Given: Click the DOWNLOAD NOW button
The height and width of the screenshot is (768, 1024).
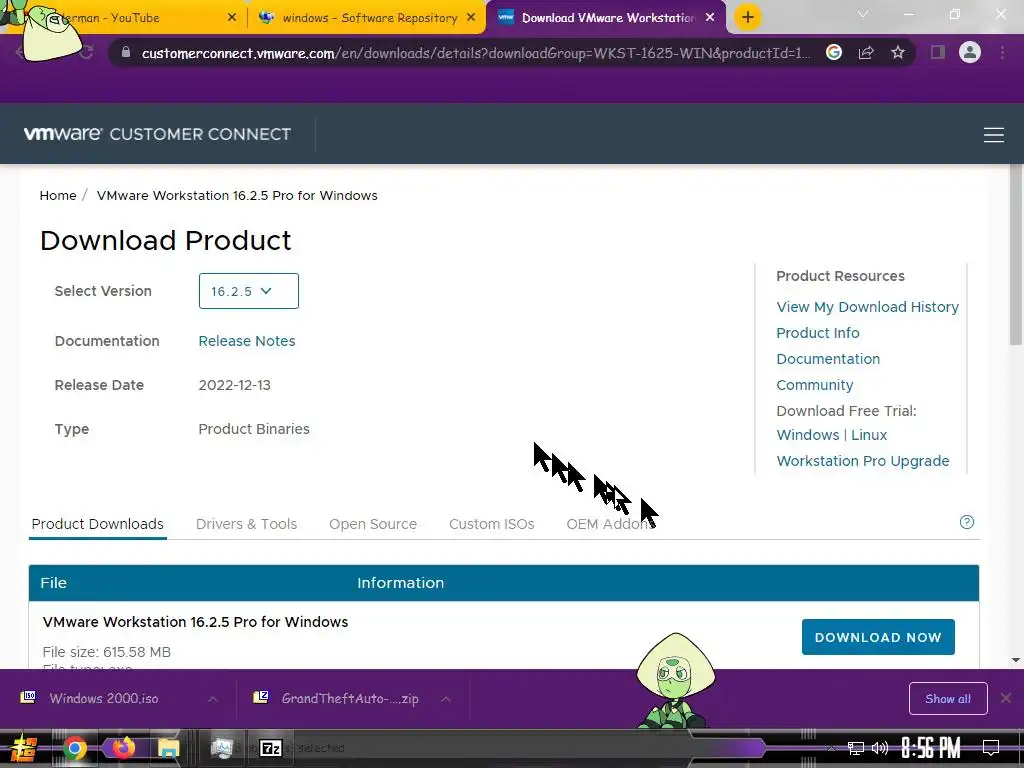Looking at the screenshot, I should coord(878,637).
